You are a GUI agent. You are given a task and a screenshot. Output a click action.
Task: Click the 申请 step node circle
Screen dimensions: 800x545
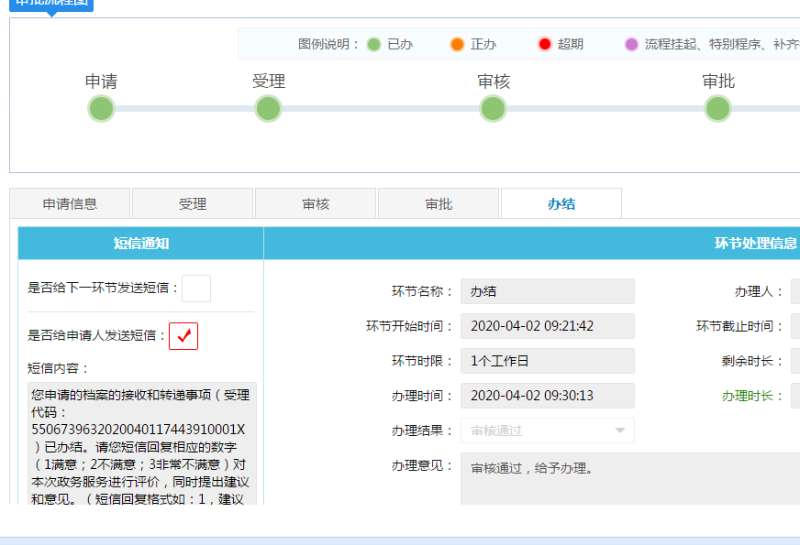(x=101, y=108)
